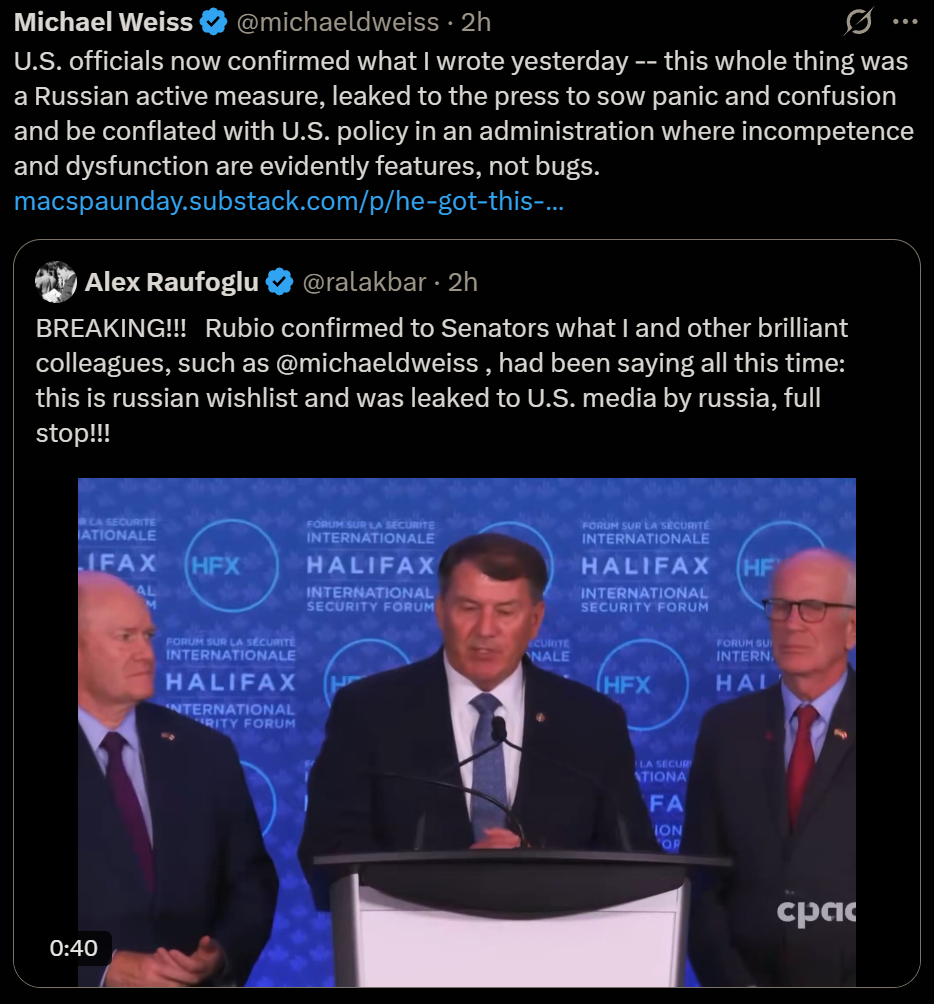Screen dimensions: 934x1004
Task: Click the main post's 2h timestamp
Action: [476, 21]
